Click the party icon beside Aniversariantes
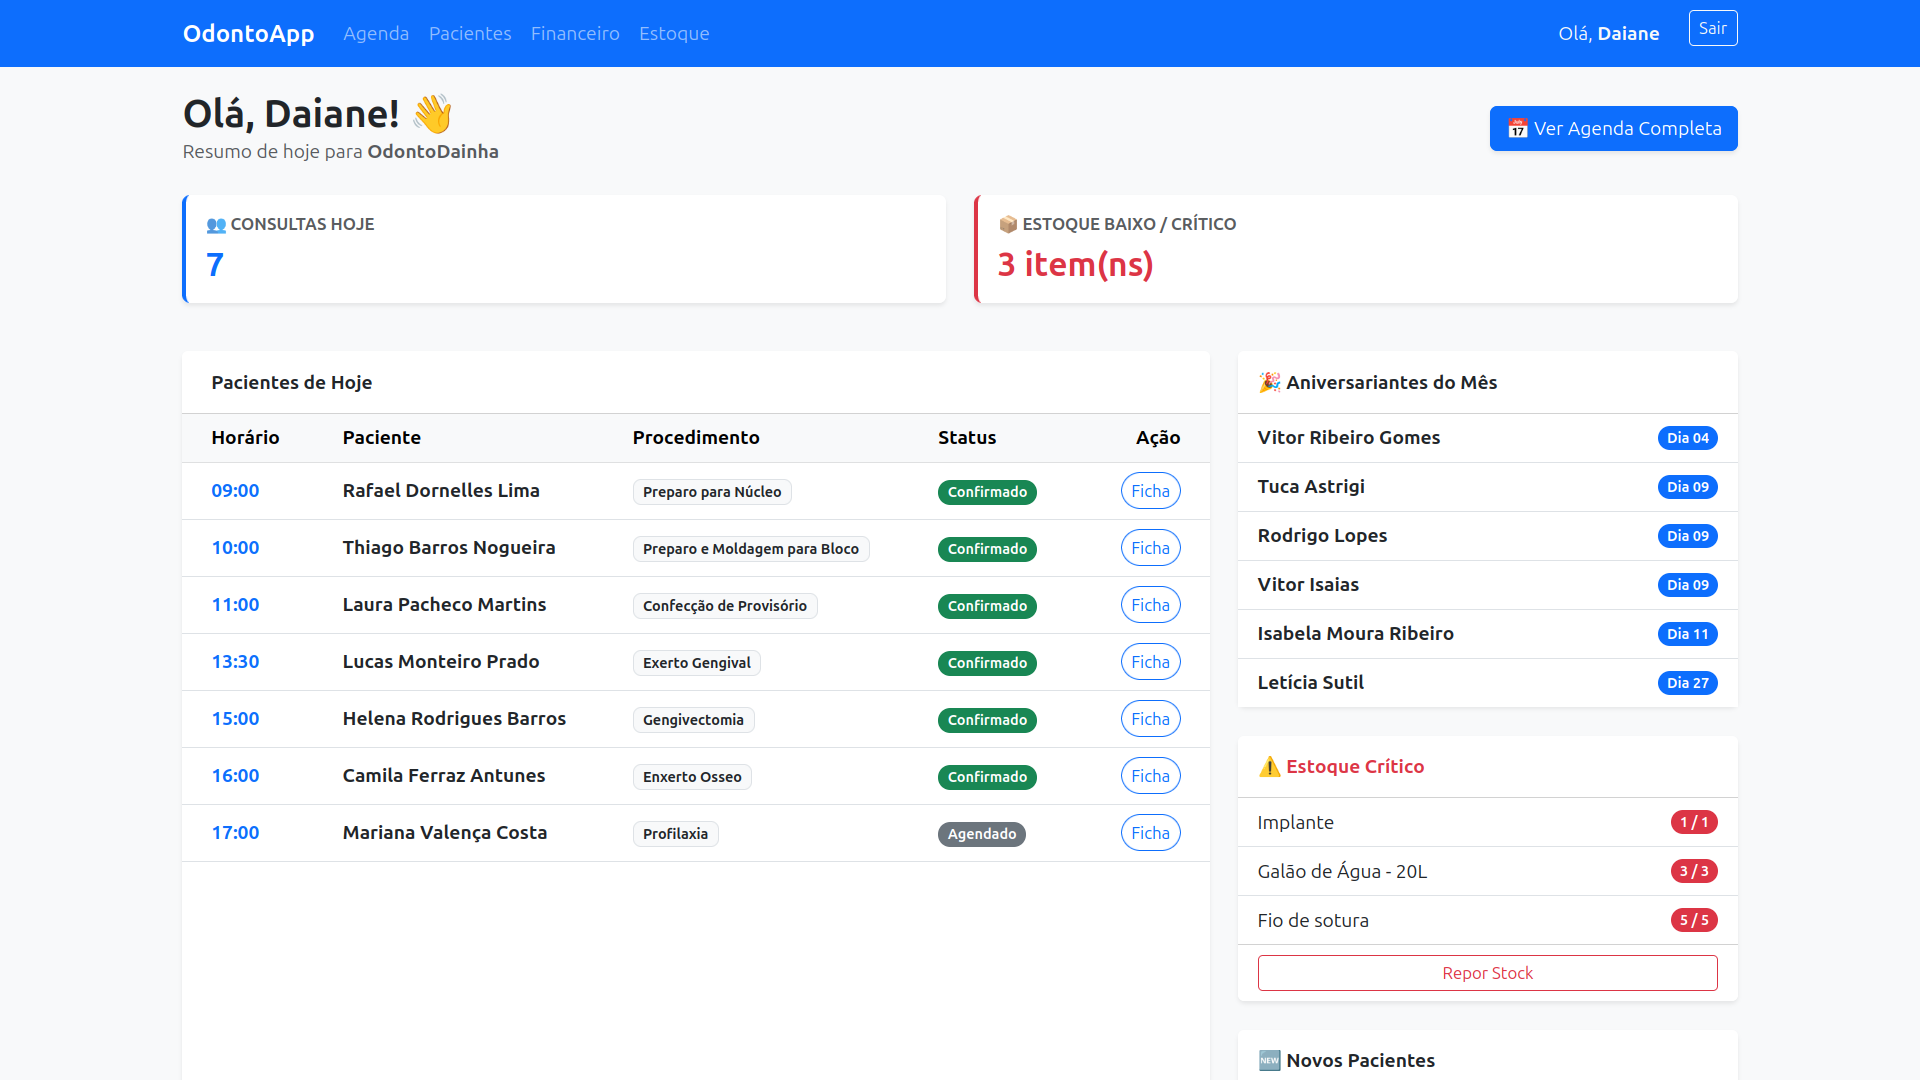The image size is (1920, 1080). (1270, 382)
